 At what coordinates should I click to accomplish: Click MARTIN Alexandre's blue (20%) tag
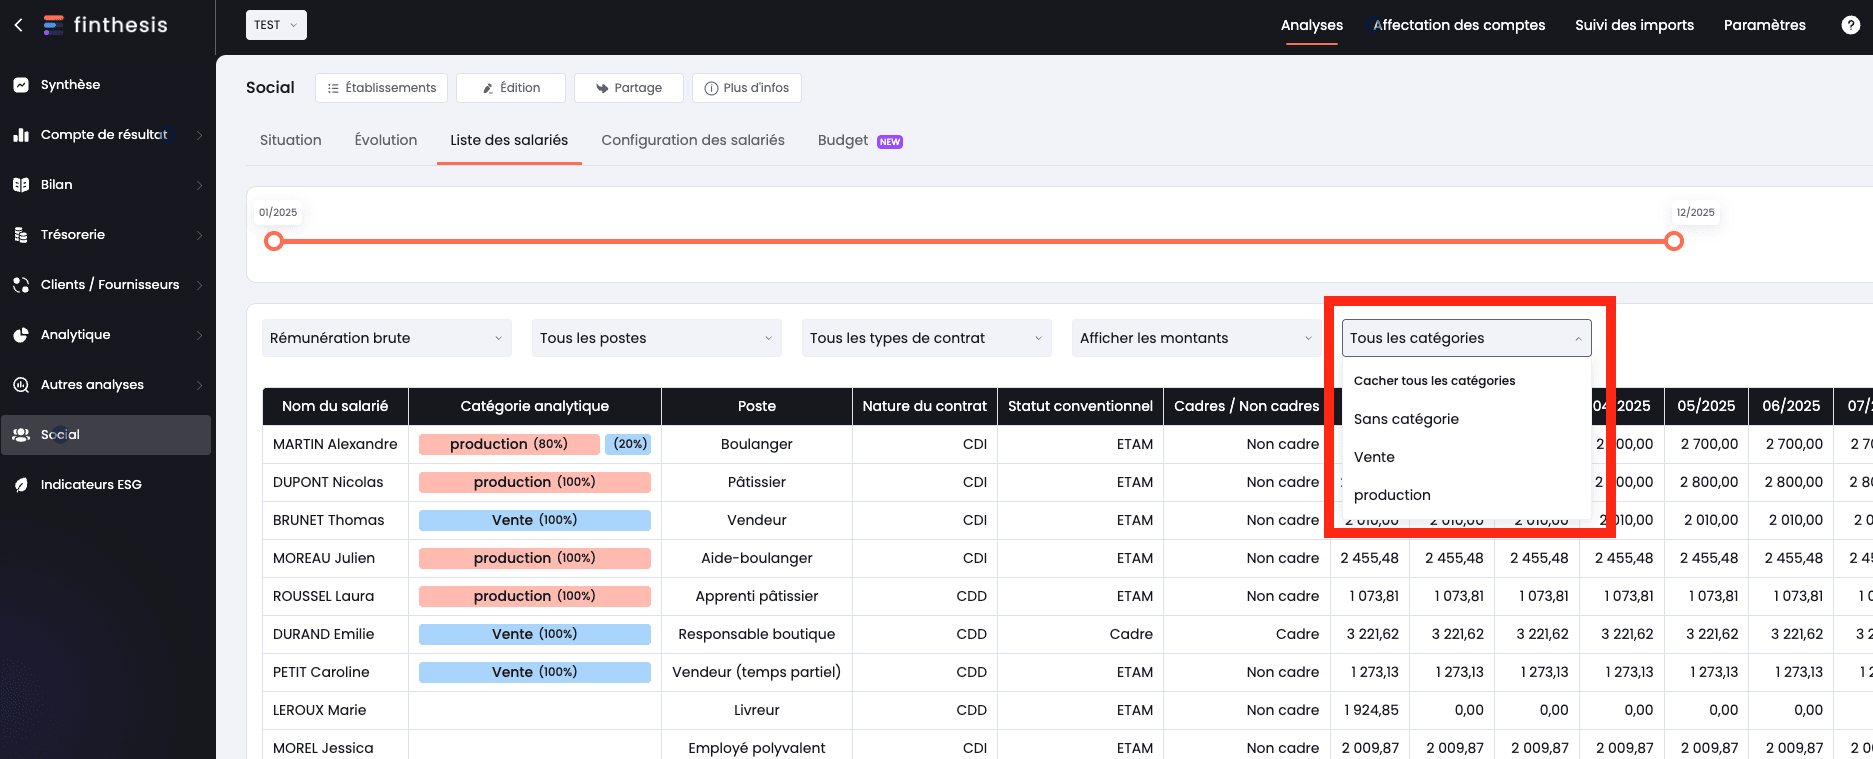tap(630, 444)
